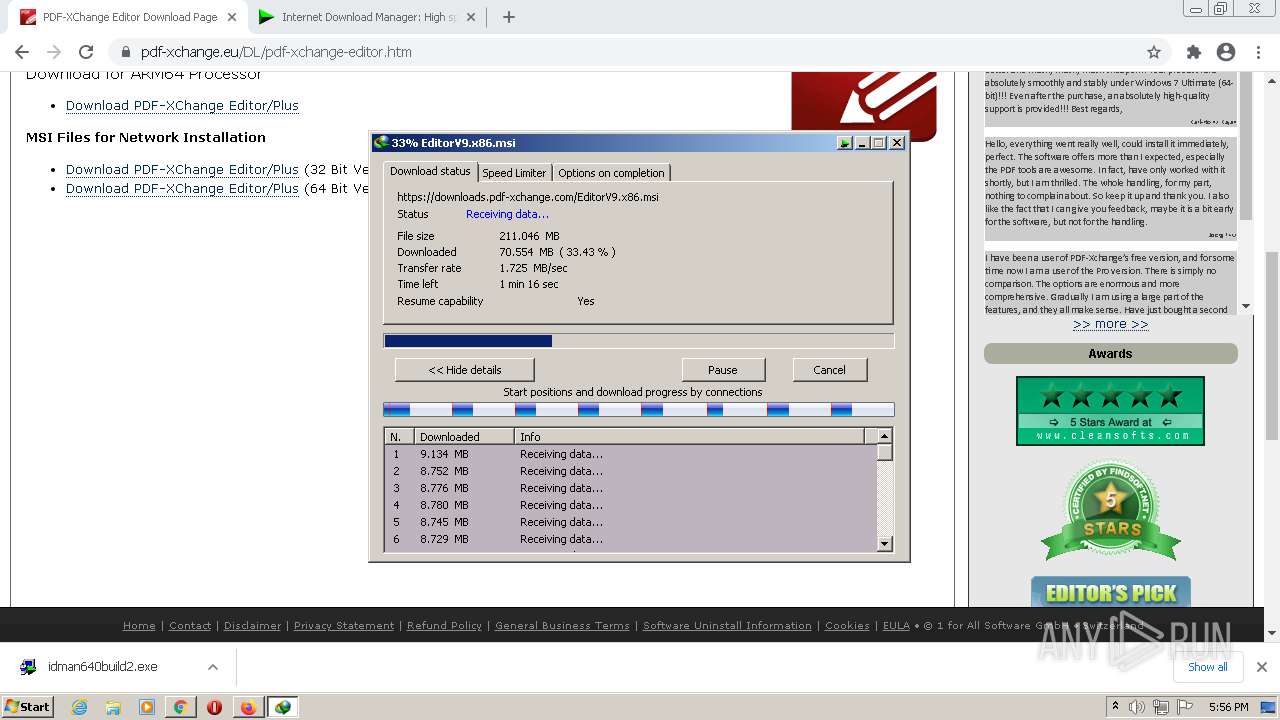Open the Windows Start menu
1280x720 pixels.
pyautogui.click(x=27, y=707)
